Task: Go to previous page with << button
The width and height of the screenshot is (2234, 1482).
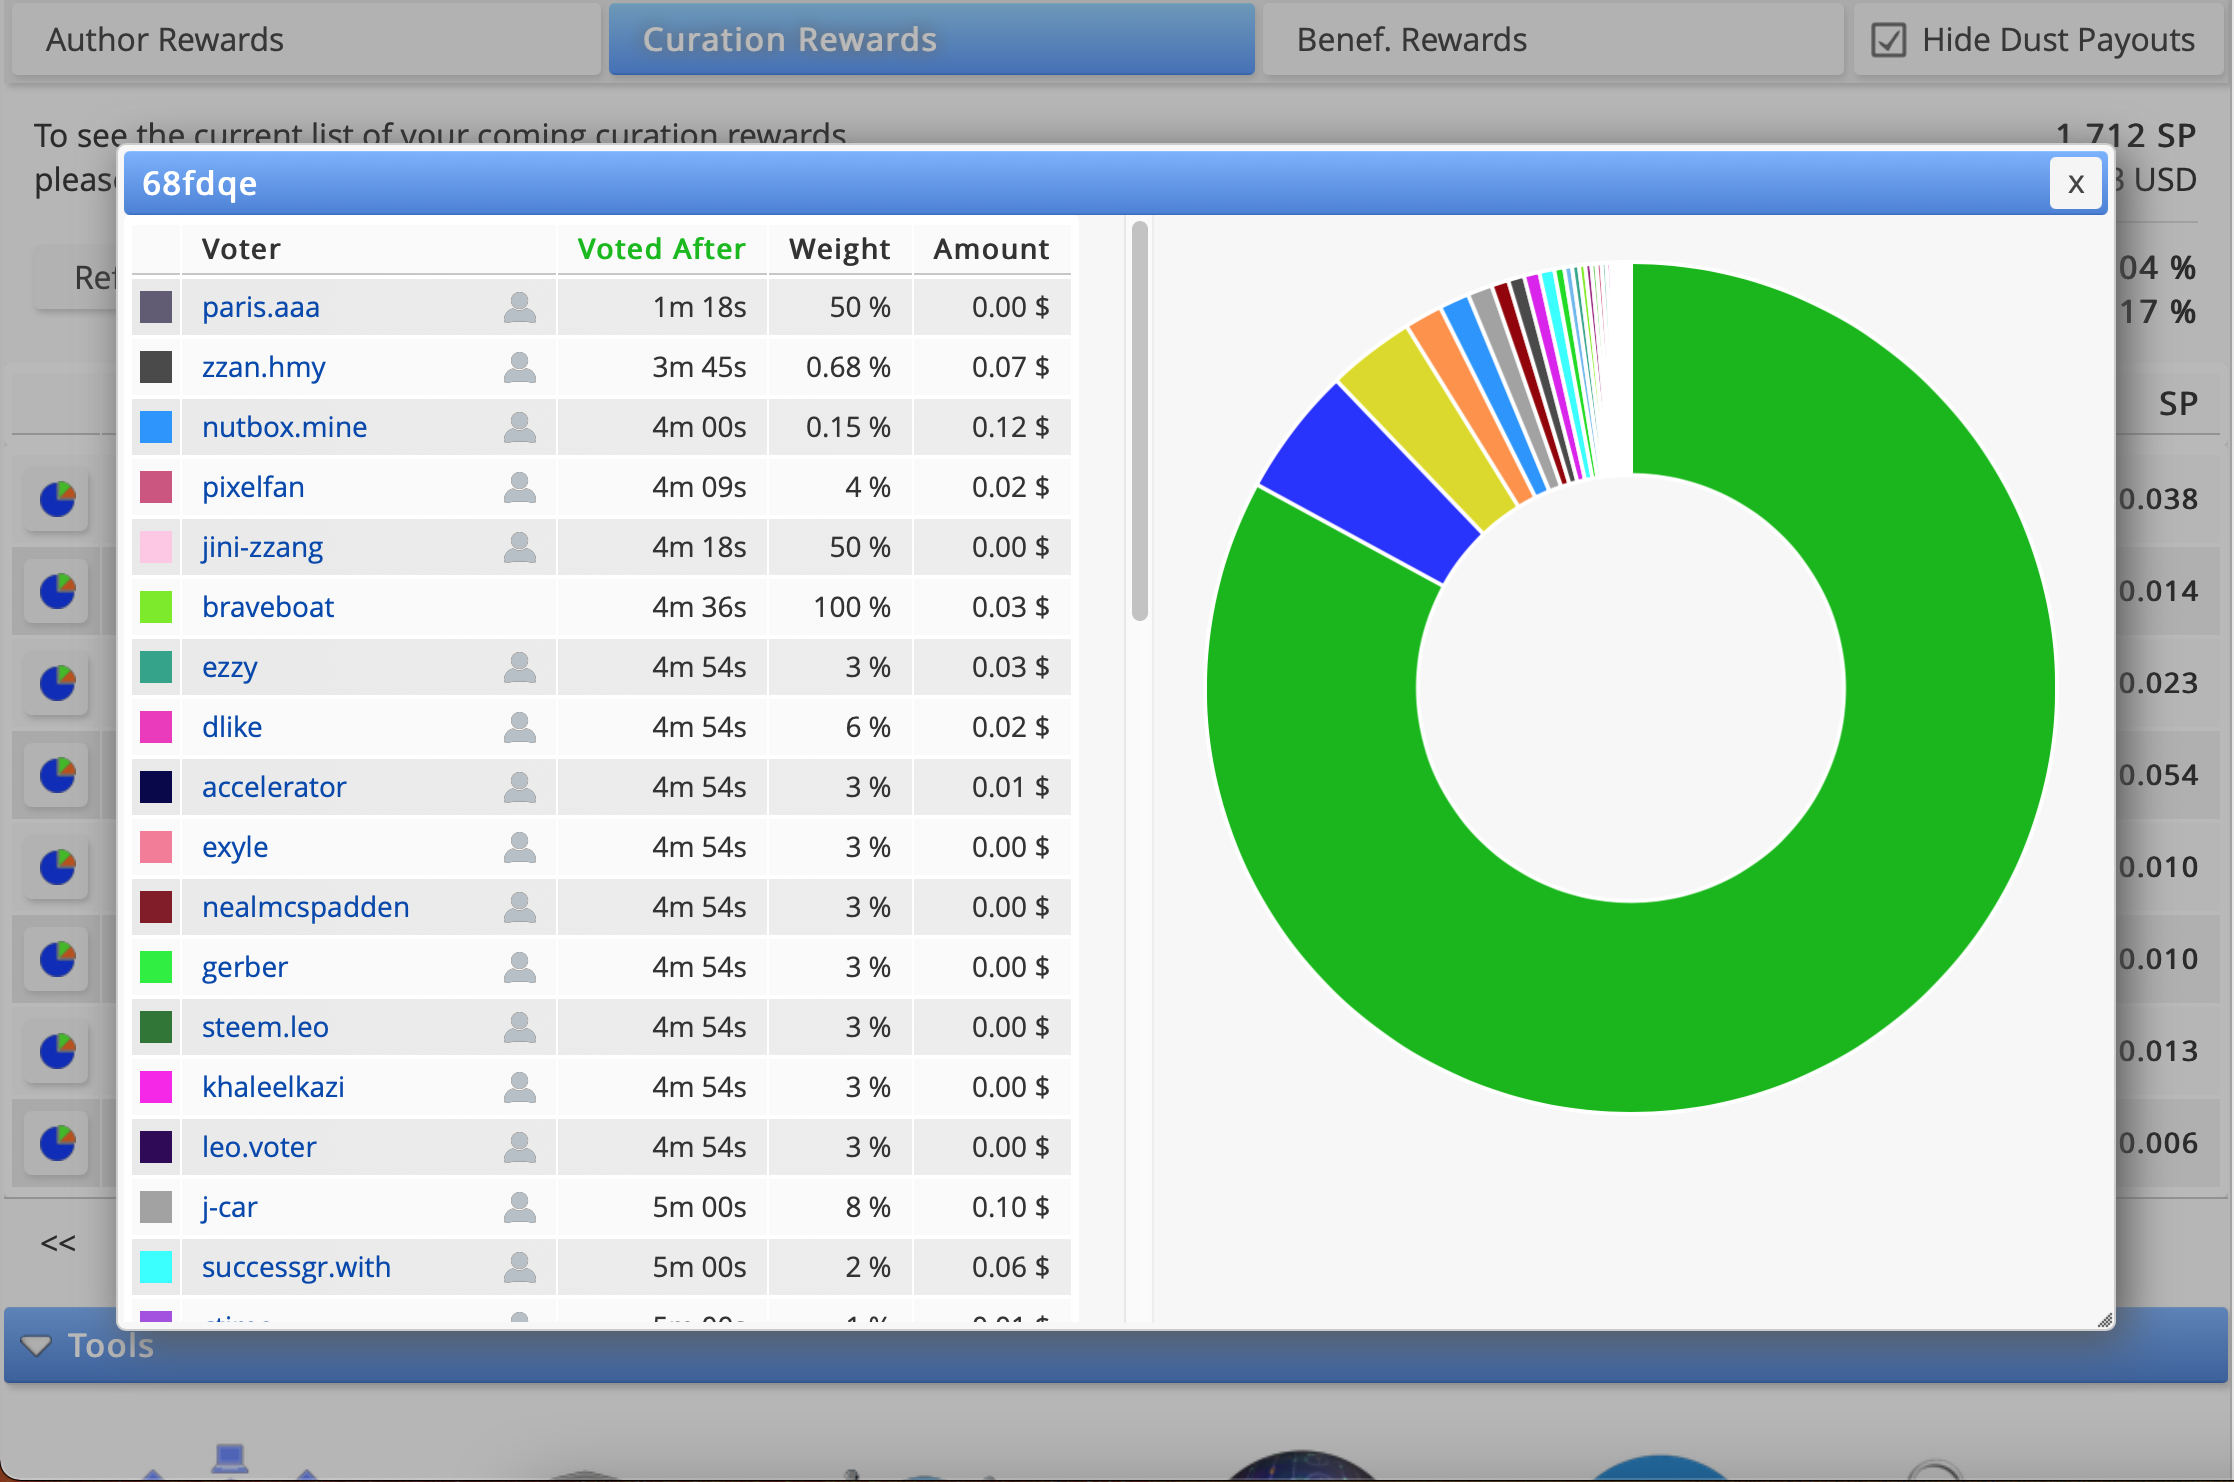Action: pos(58,1243)
